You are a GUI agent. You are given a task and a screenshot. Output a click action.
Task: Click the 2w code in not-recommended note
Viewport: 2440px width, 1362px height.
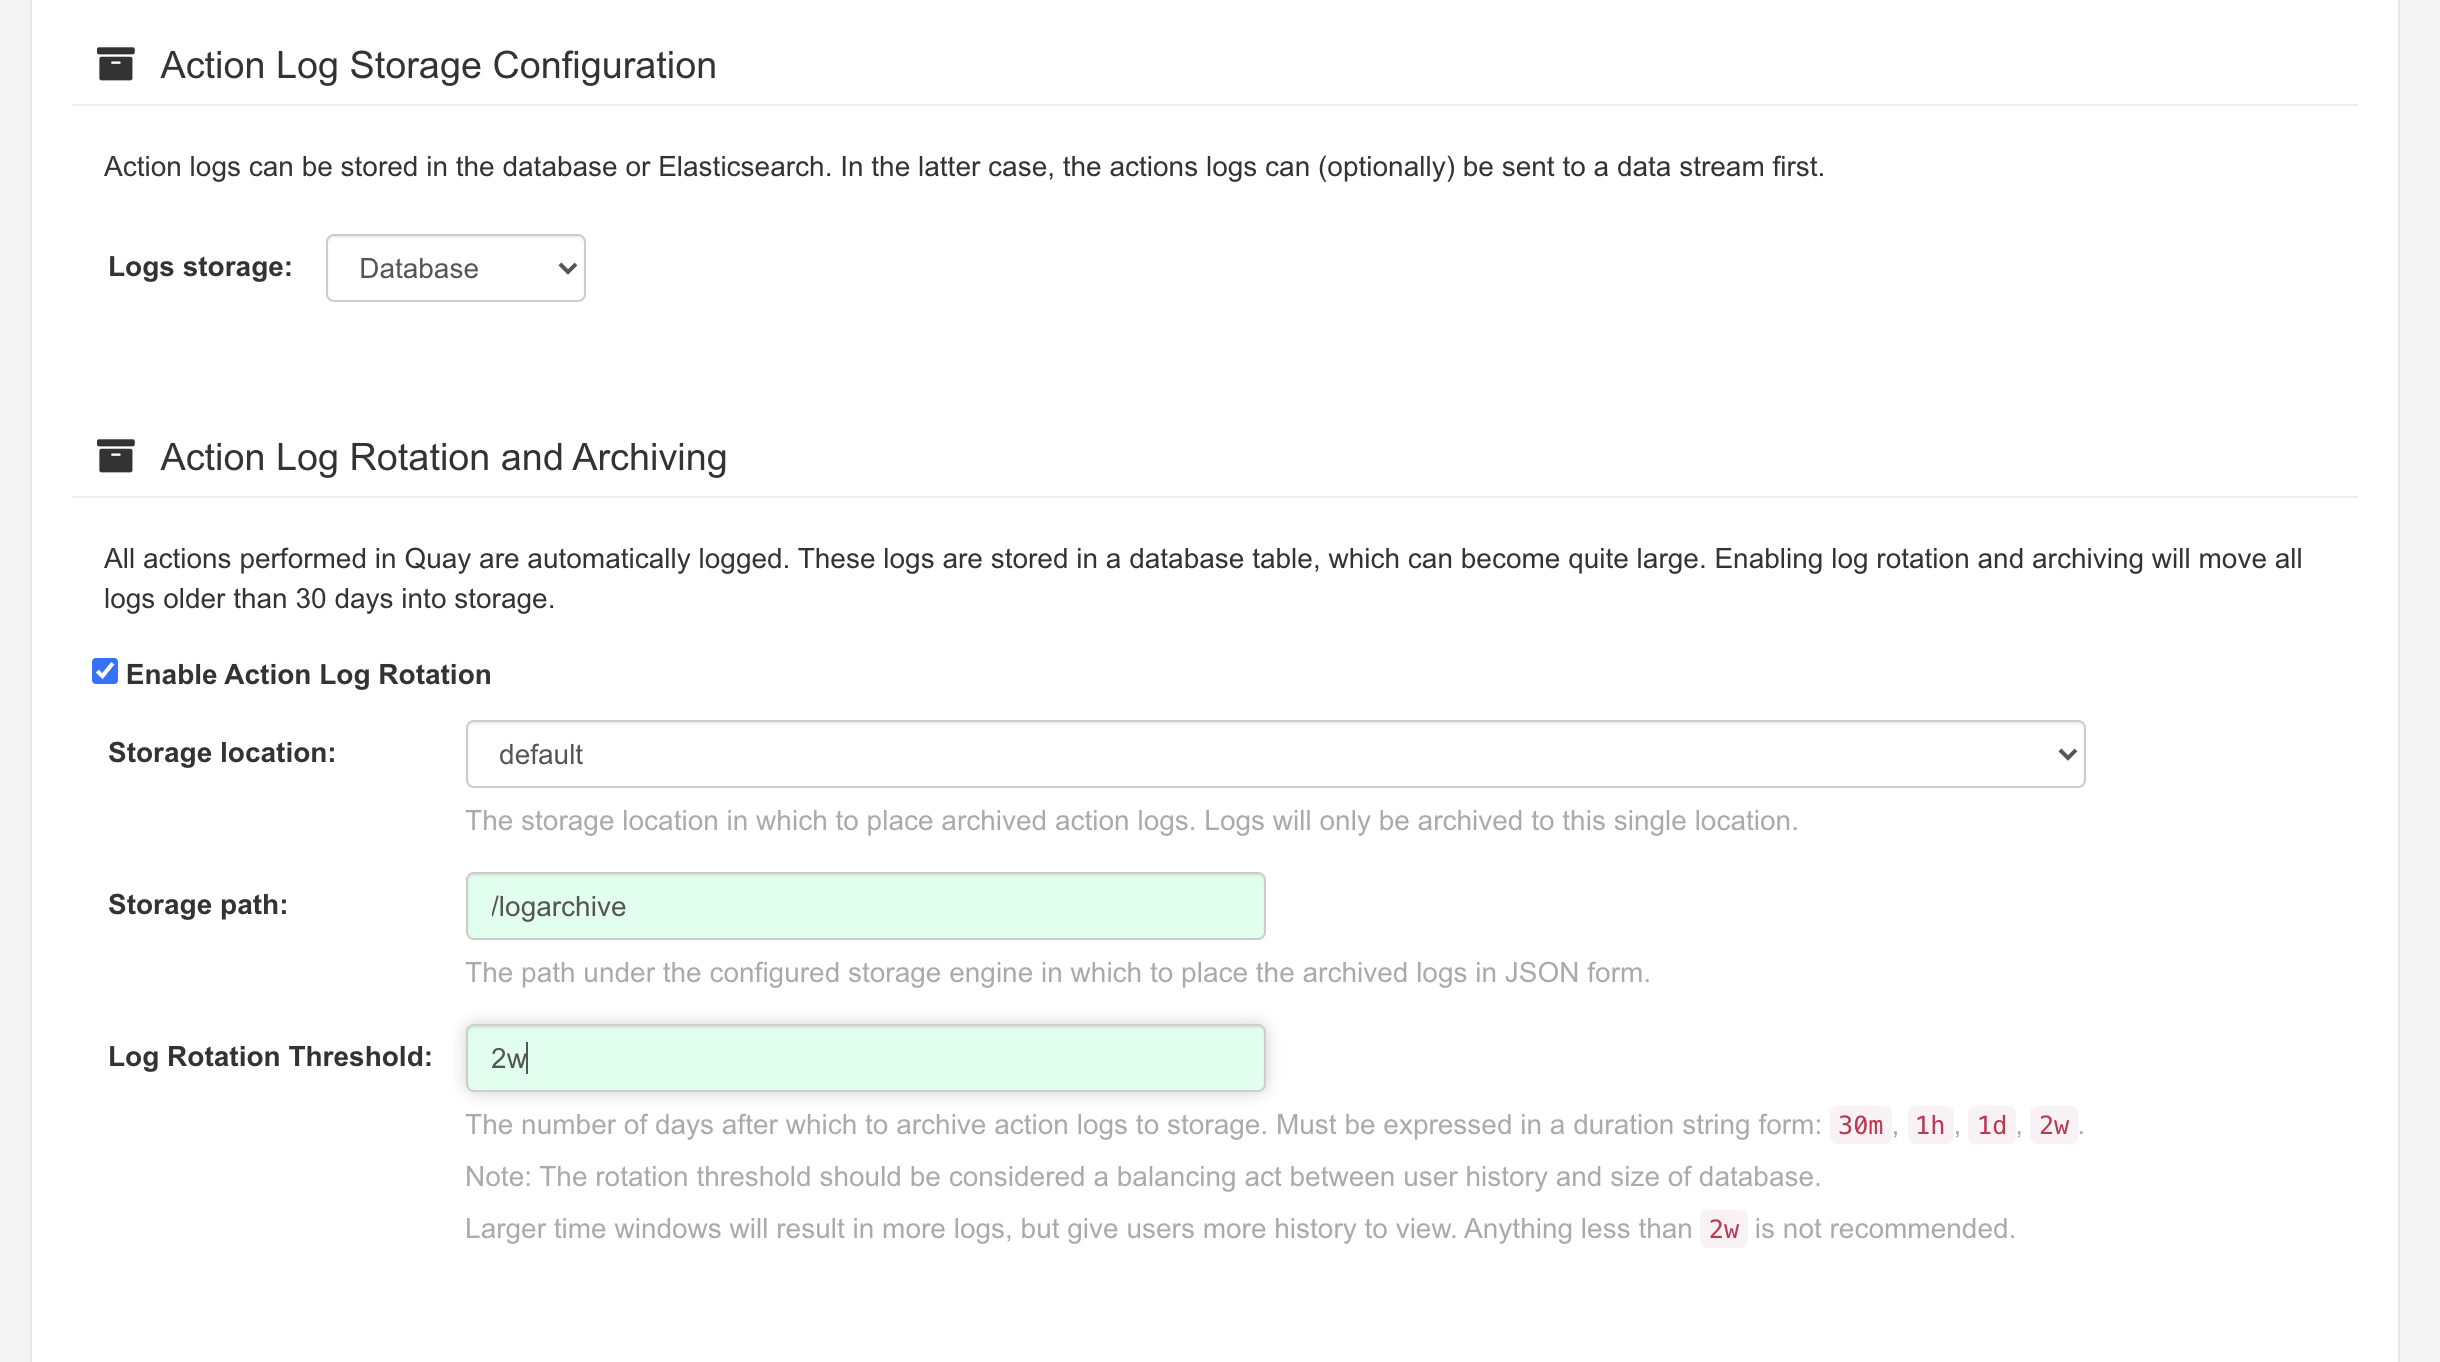point(1723,1230)
